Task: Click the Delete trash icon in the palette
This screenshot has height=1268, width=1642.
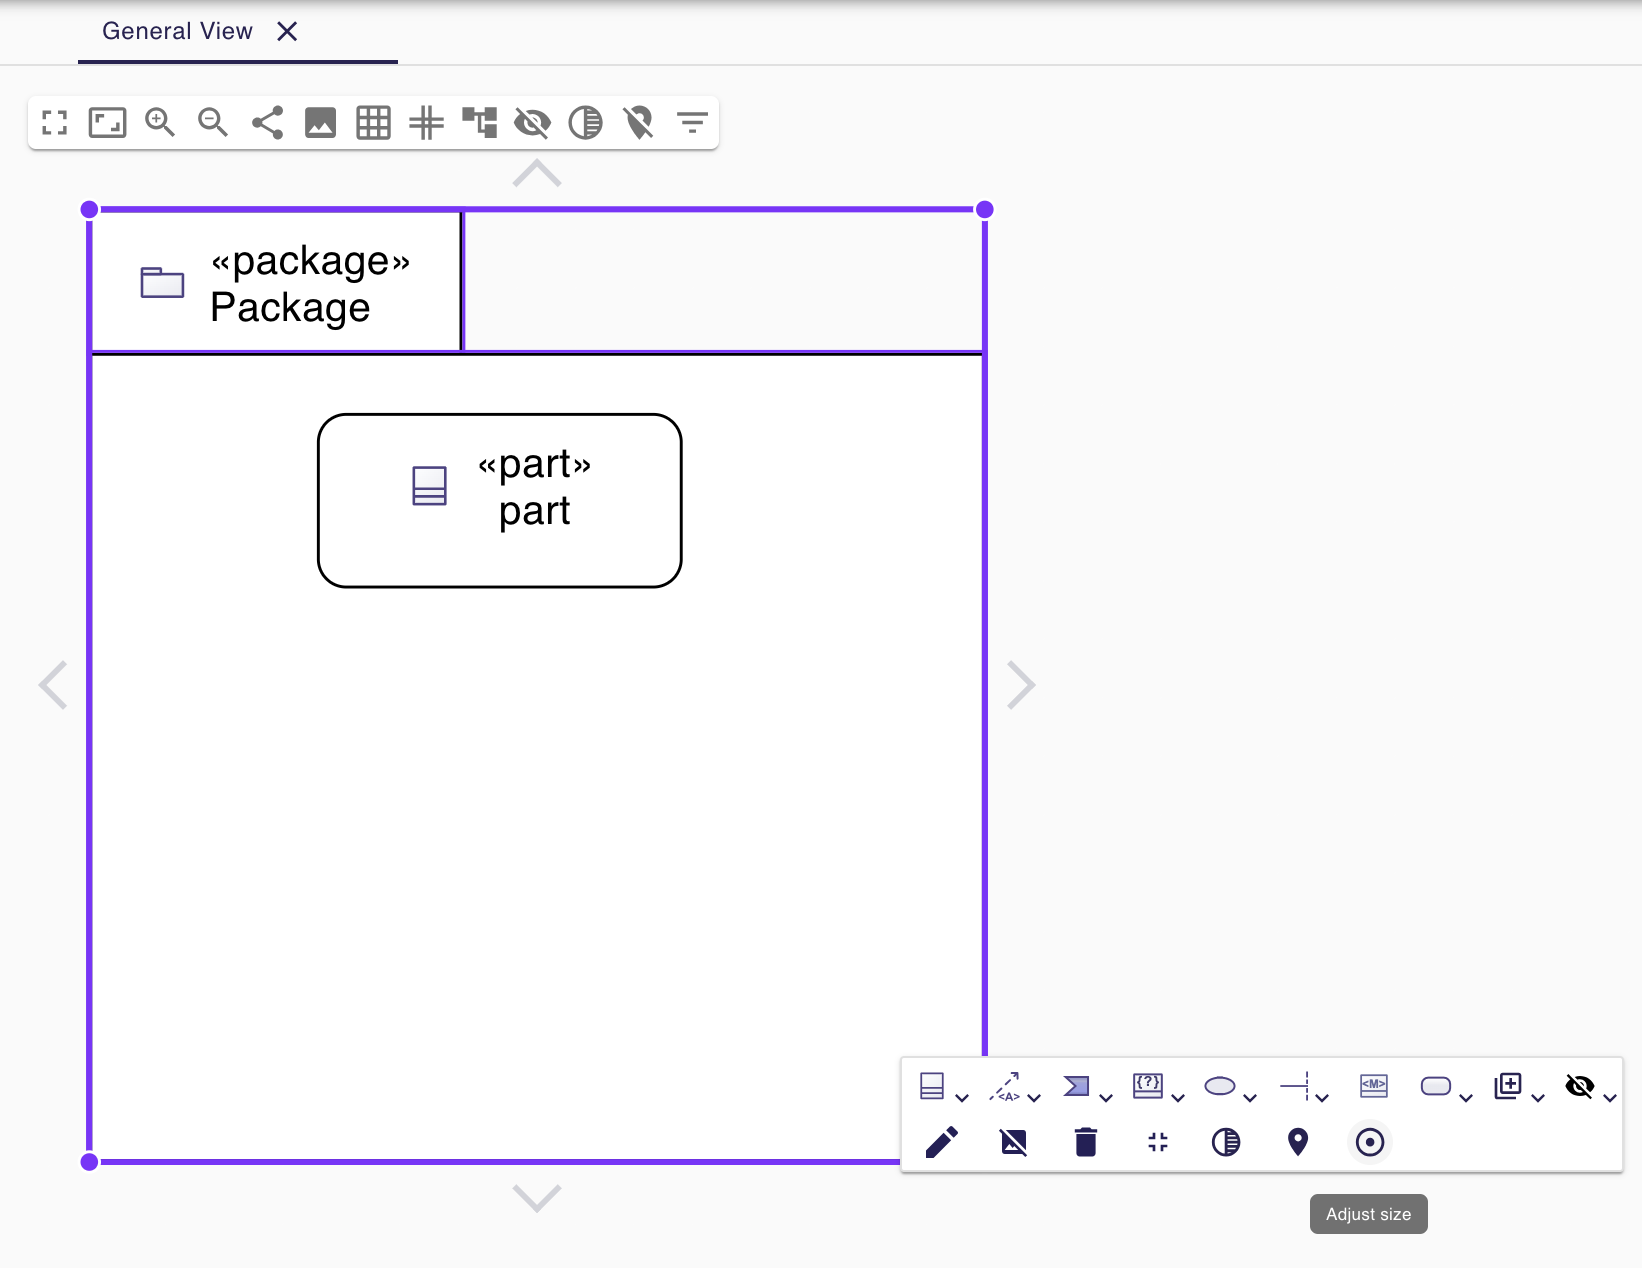Action: pyautogui.click(x=1086, y=1142)
